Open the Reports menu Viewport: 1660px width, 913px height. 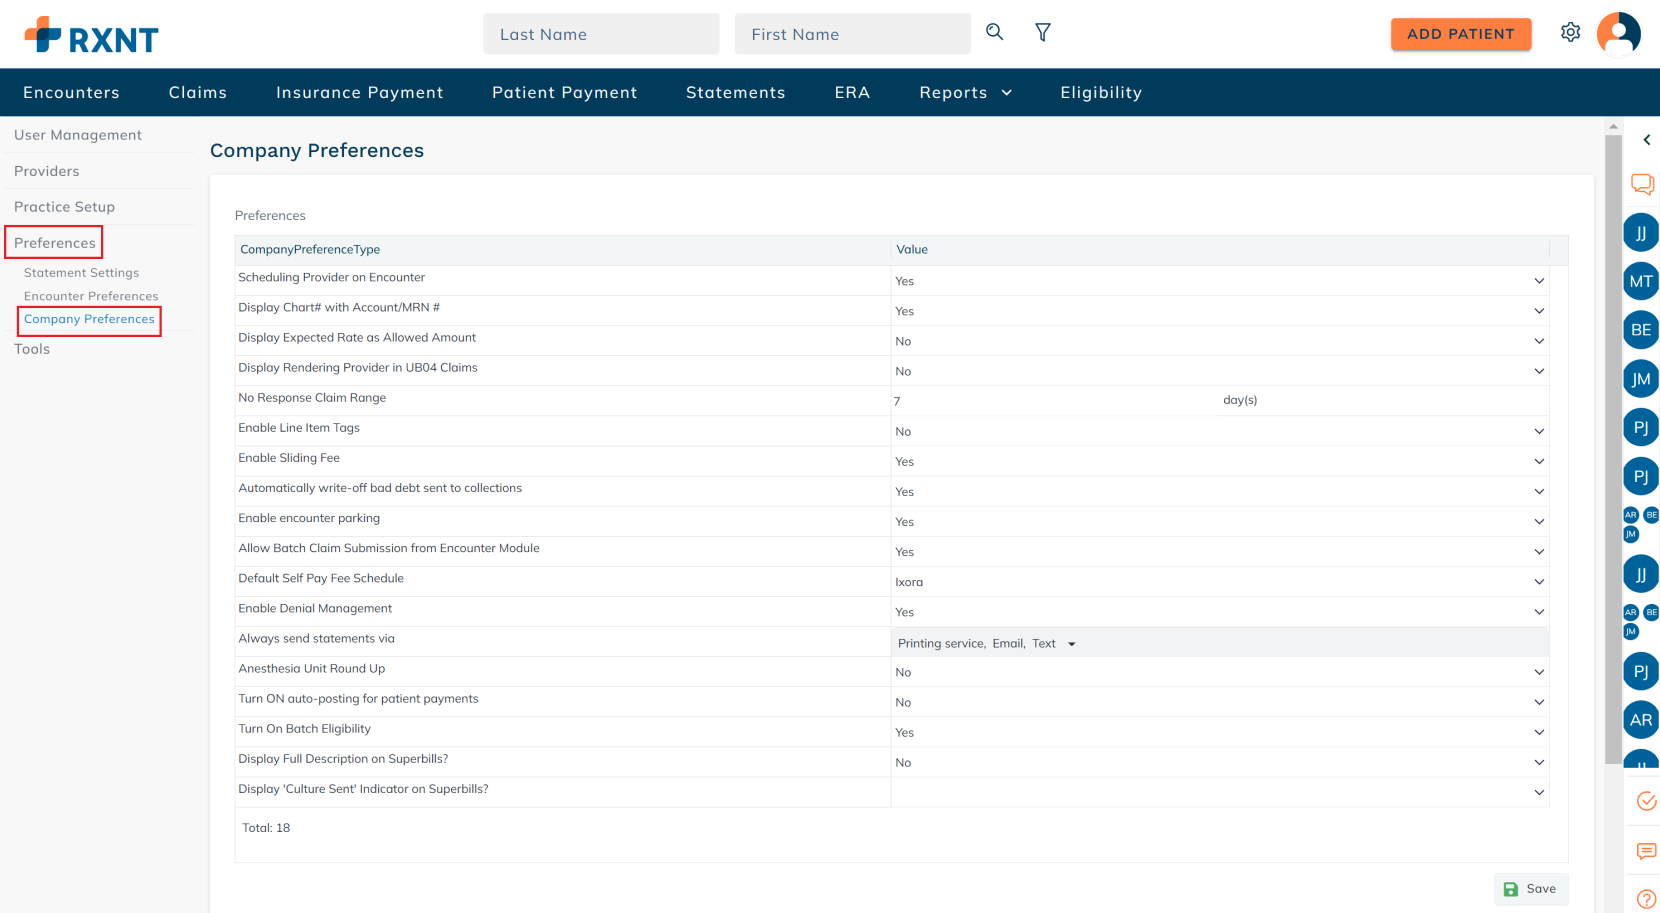click(x=965, y=93)
